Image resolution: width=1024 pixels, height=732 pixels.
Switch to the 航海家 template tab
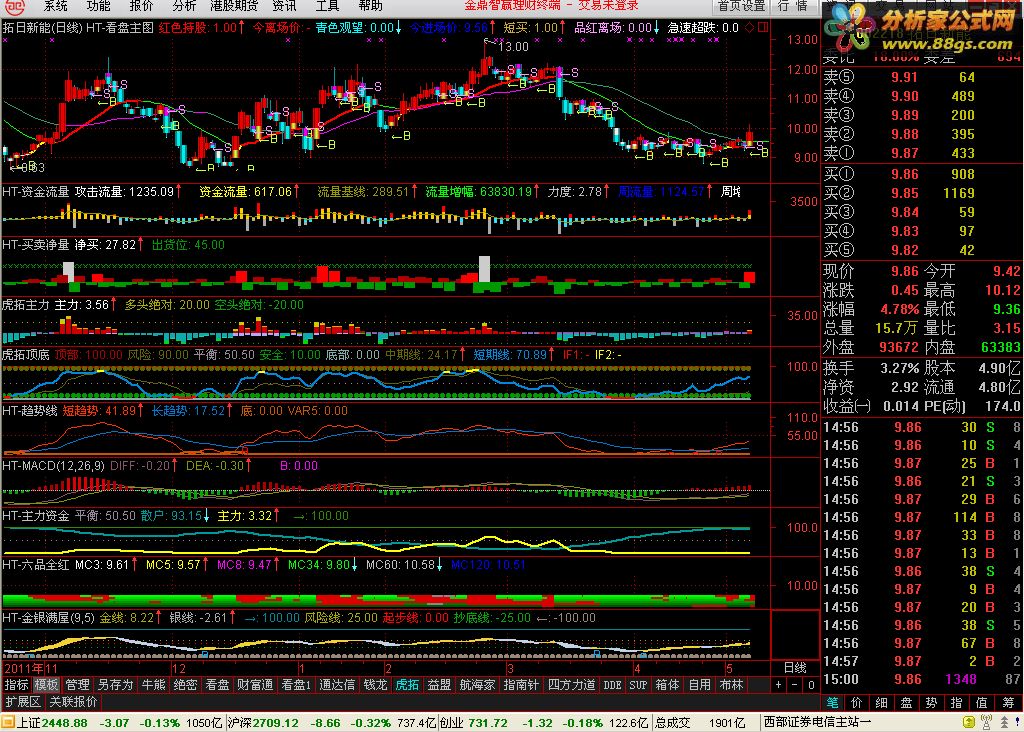point(477,684)
